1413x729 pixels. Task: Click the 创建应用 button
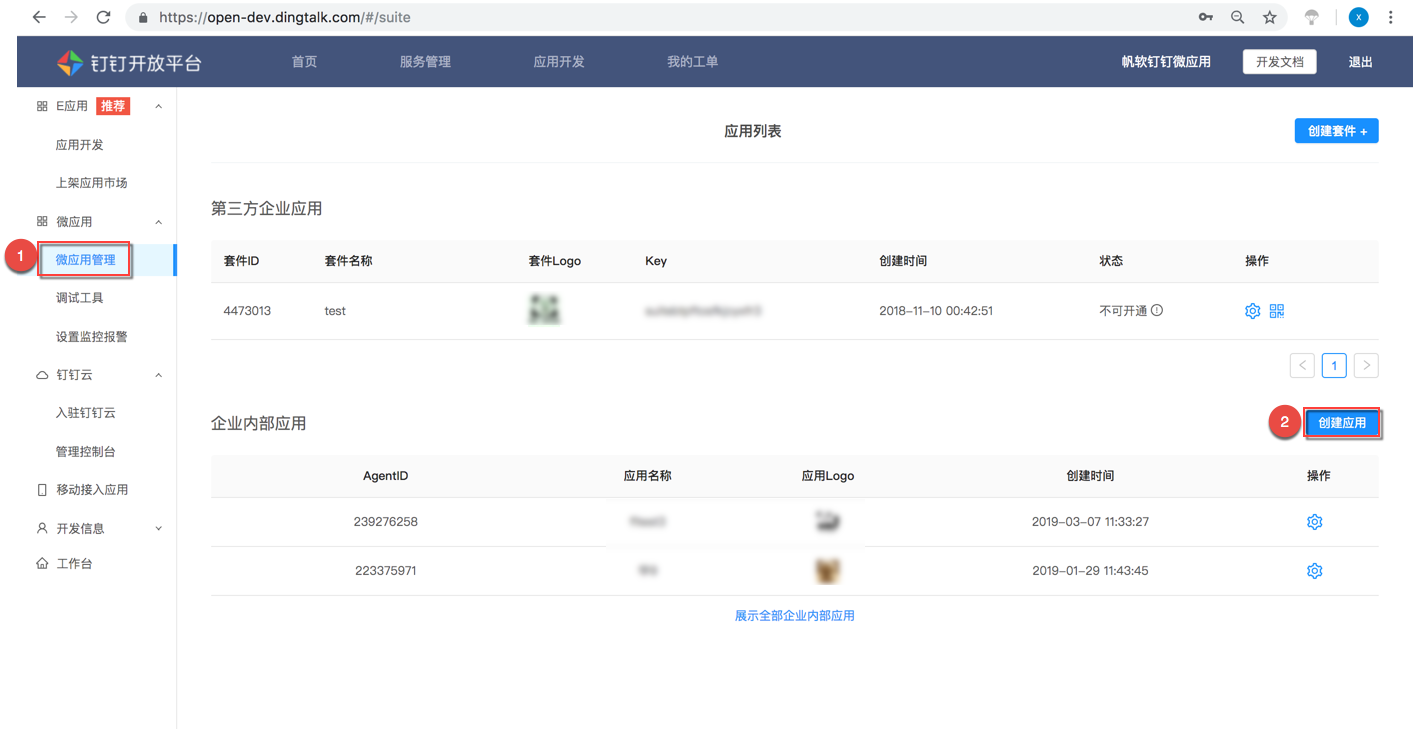tap(1342, 423)
